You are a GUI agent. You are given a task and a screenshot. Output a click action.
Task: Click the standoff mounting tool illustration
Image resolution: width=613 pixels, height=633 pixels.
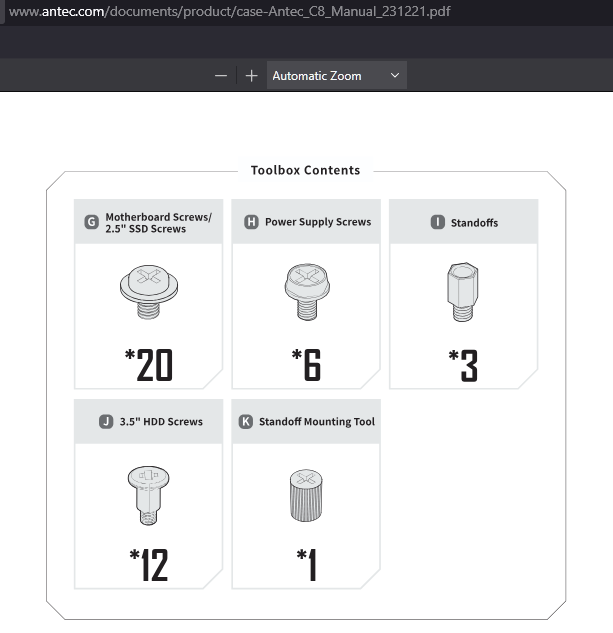[x=306, y=495]
